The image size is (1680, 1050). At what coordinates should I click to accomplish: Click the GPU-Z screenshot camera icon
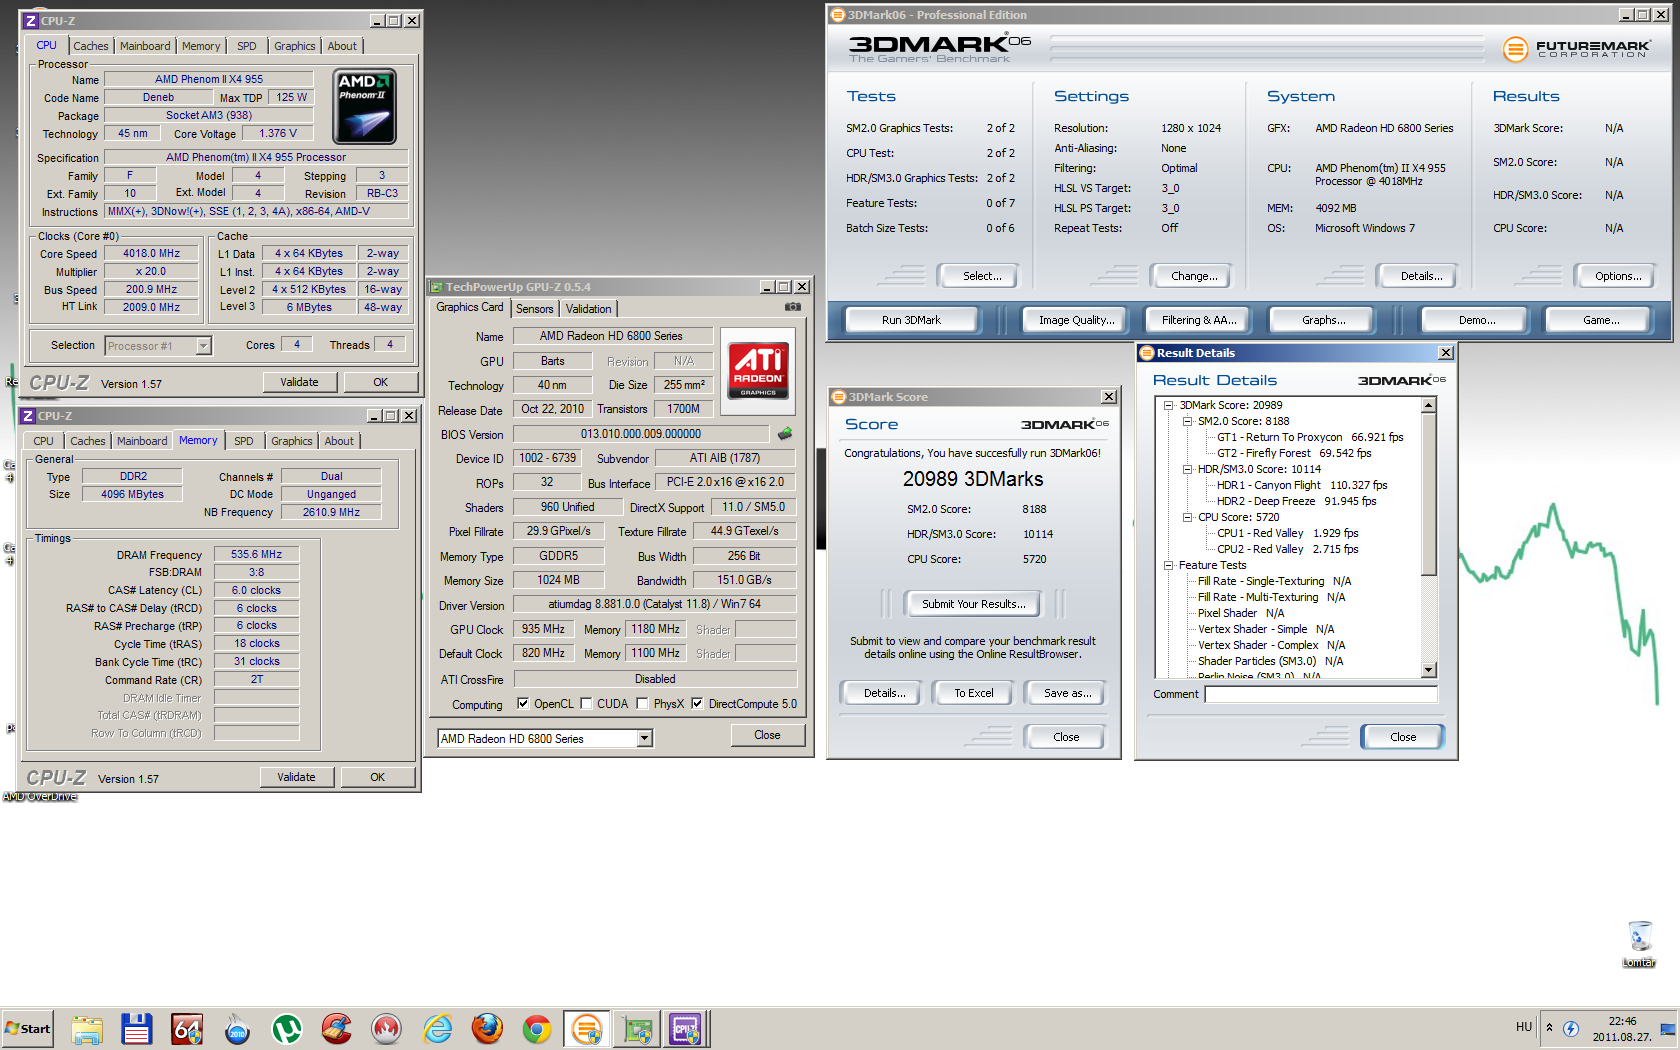tap(792, 307)
